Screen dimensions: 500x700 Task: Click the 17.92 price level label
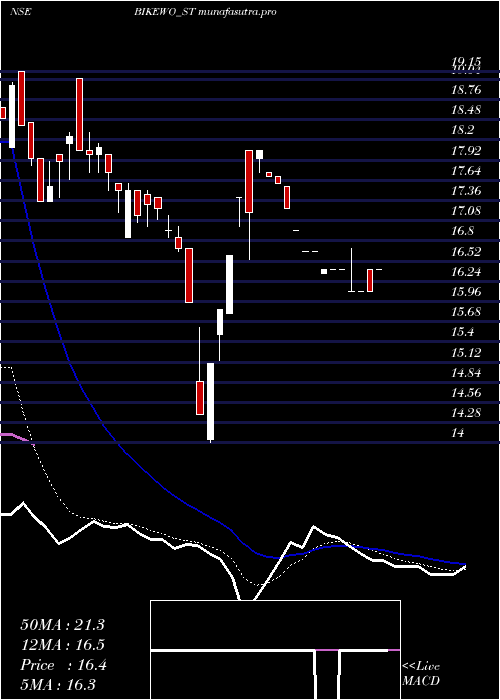point(466,150)
